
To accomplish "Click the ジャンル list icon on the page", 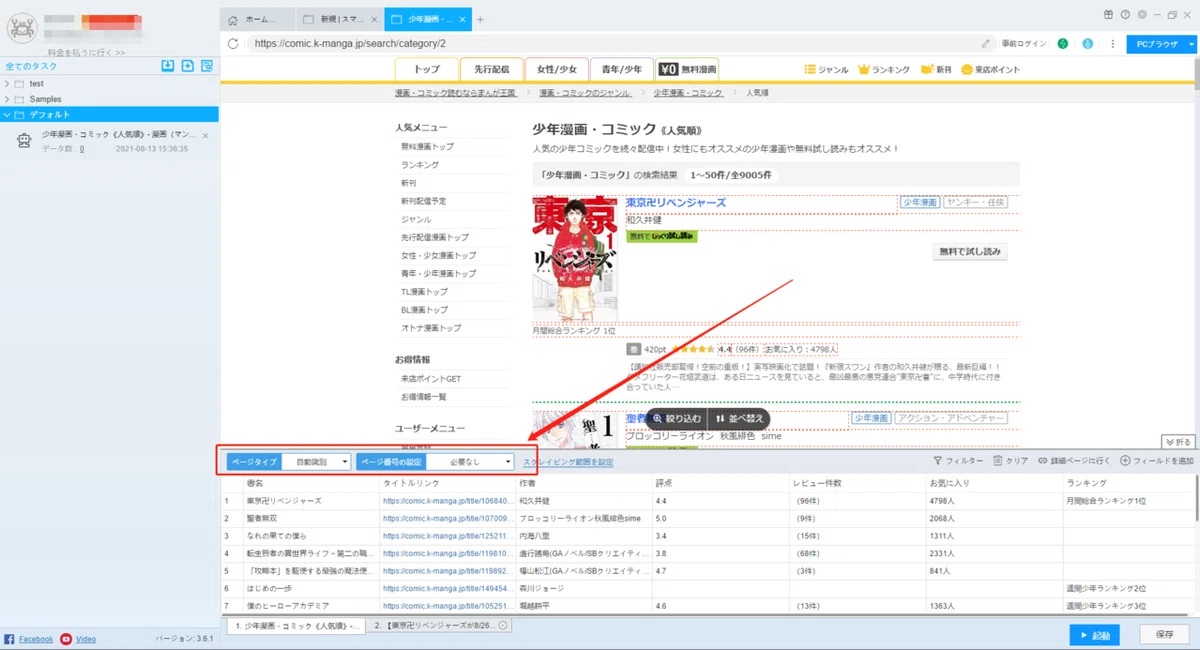I will point(810,69).
